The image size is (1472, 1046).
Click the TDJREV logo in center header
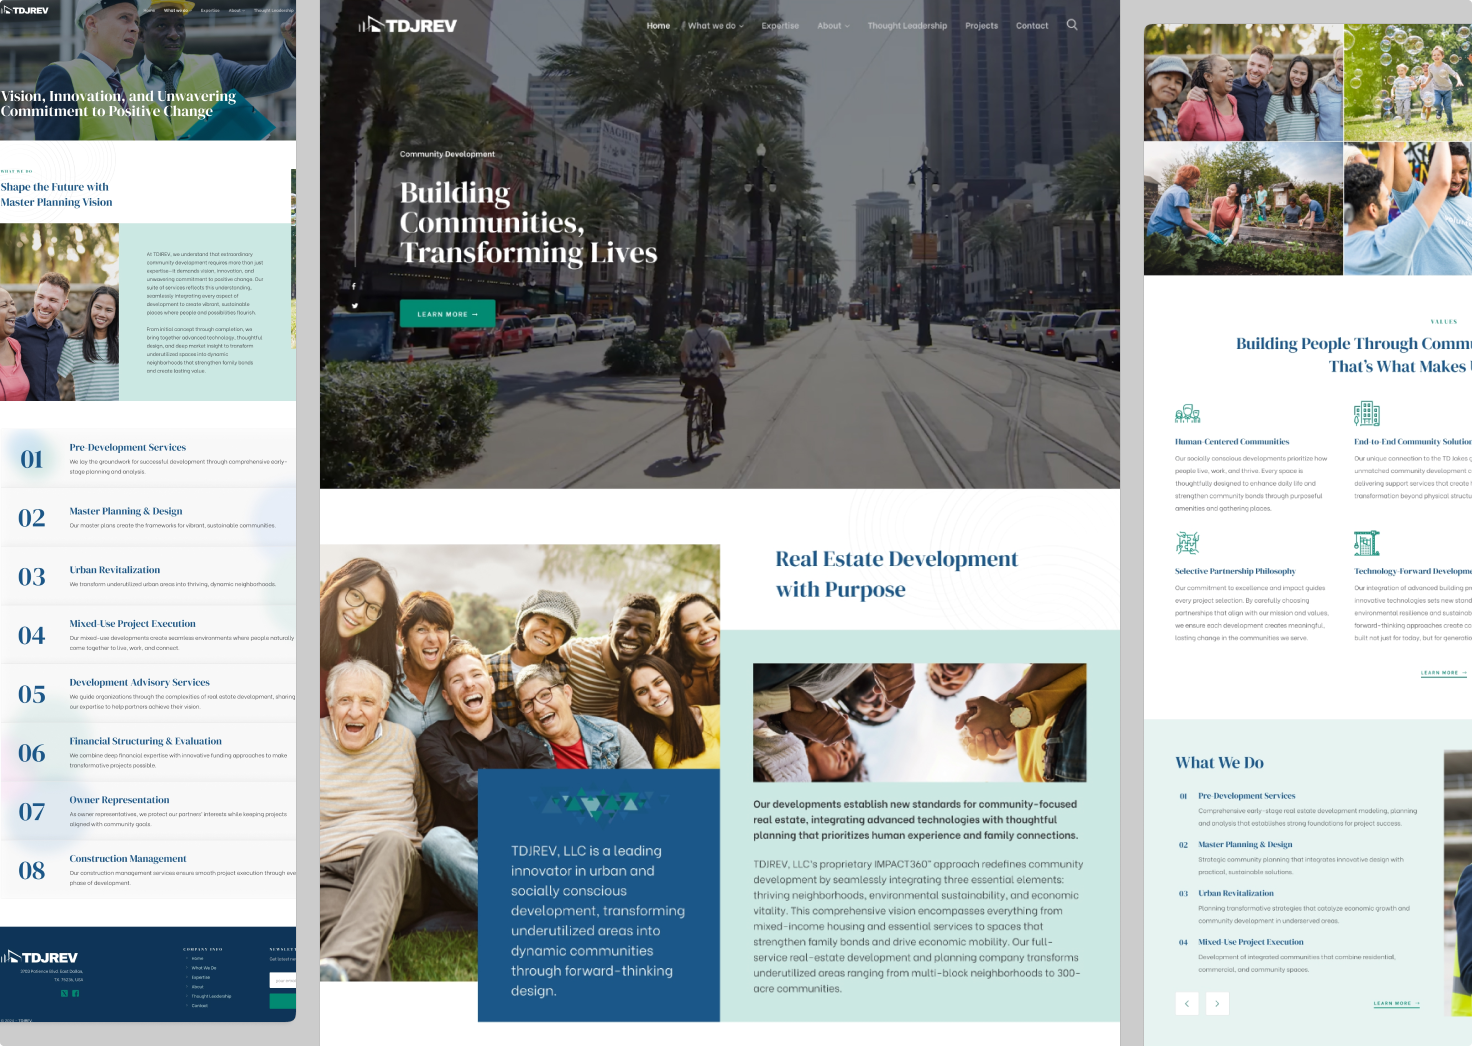408,25
